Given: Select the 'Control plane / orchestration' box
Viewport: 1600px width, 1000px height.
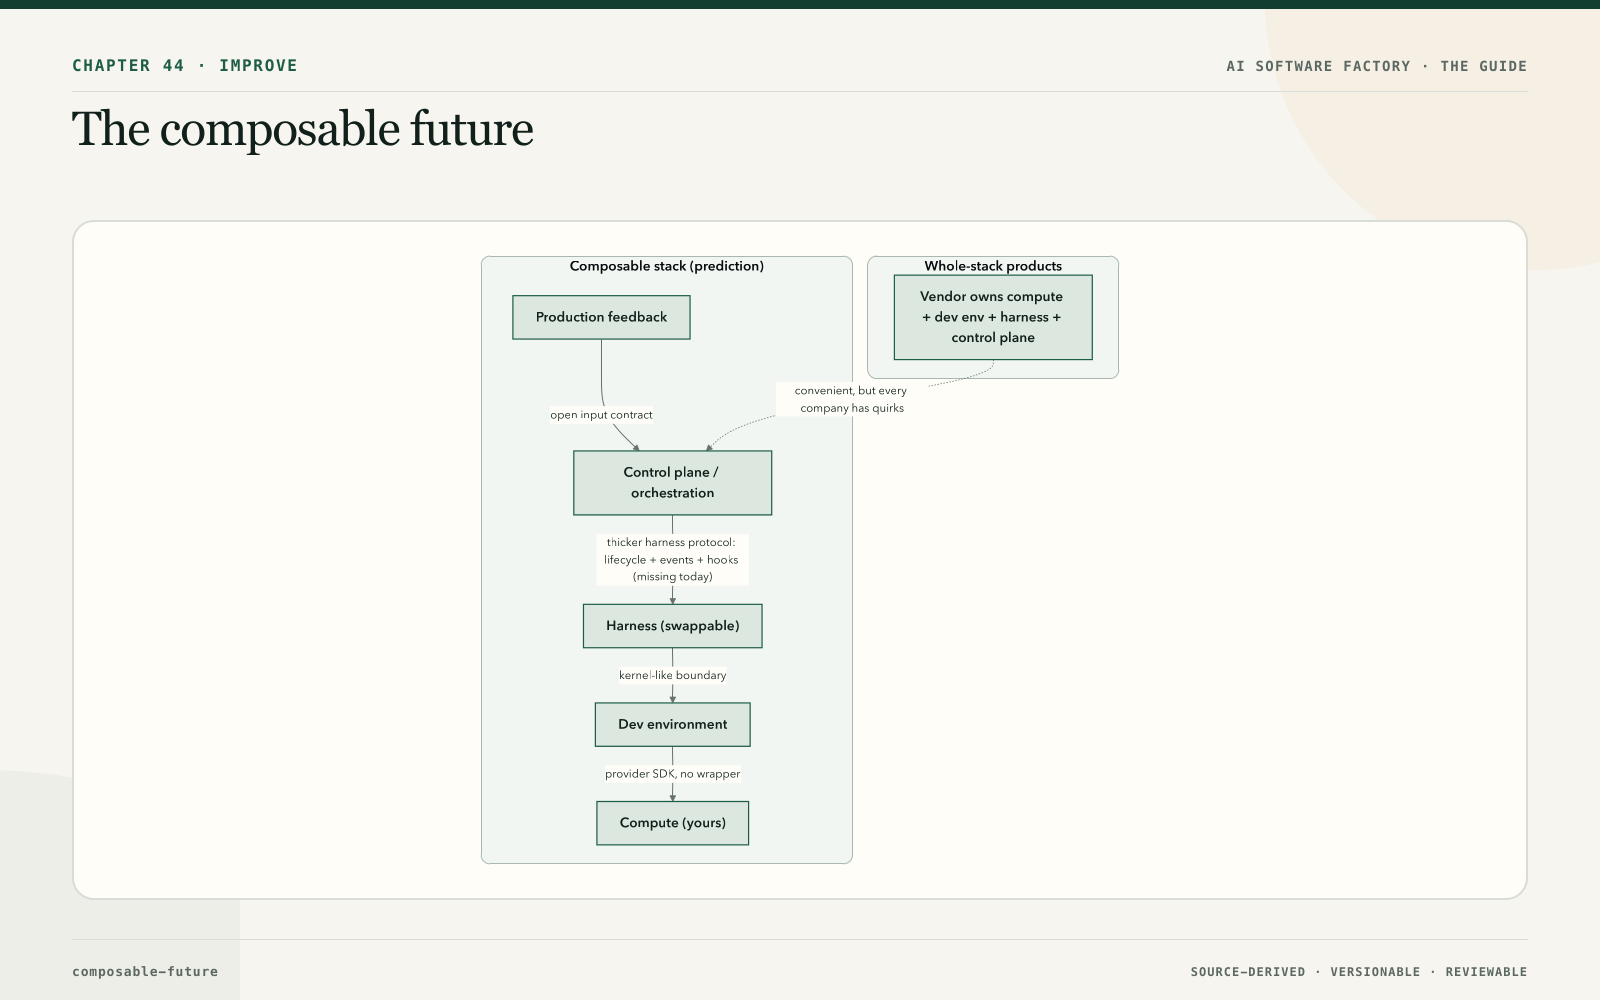Looking at the screenshot, I should [x=672, y=483].
